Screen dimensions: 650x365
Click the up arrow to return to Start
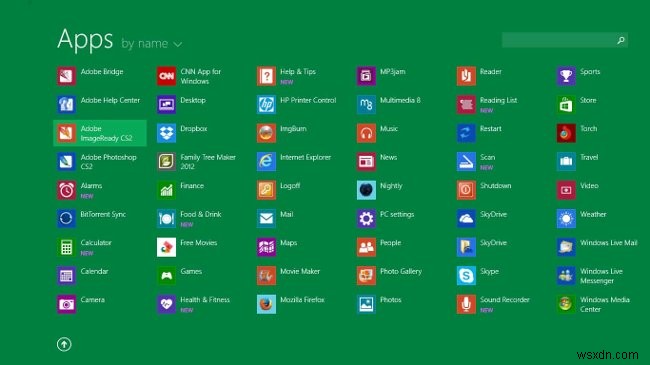coord(64,344)
